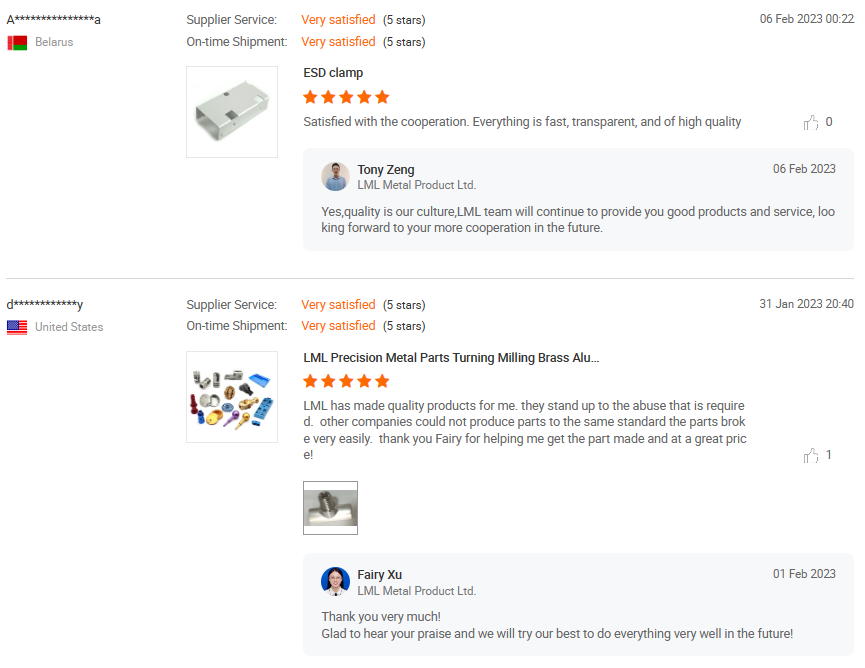Like the ESD clamp review with thumbs-up

(811, 123)
